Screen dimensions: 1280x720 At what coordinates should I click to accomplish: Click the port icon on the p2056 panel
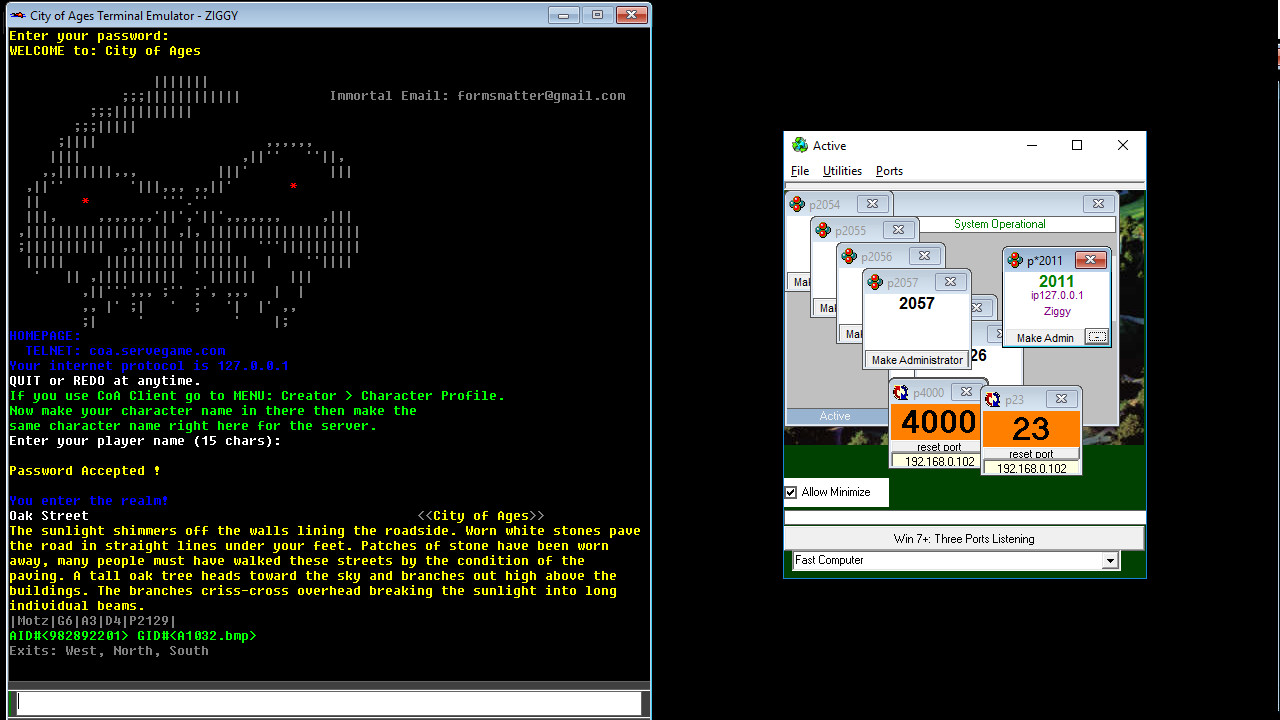tap(849, 255)
